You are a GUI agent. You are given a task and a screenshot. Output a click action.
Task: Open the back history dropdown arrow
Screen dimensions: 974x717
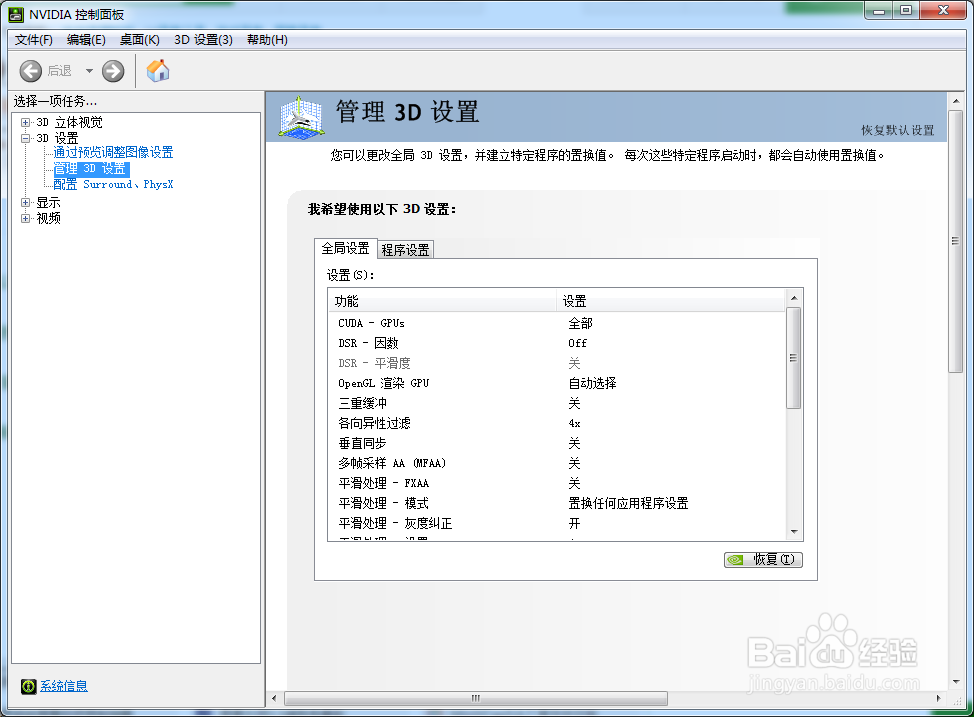(89, 71)
